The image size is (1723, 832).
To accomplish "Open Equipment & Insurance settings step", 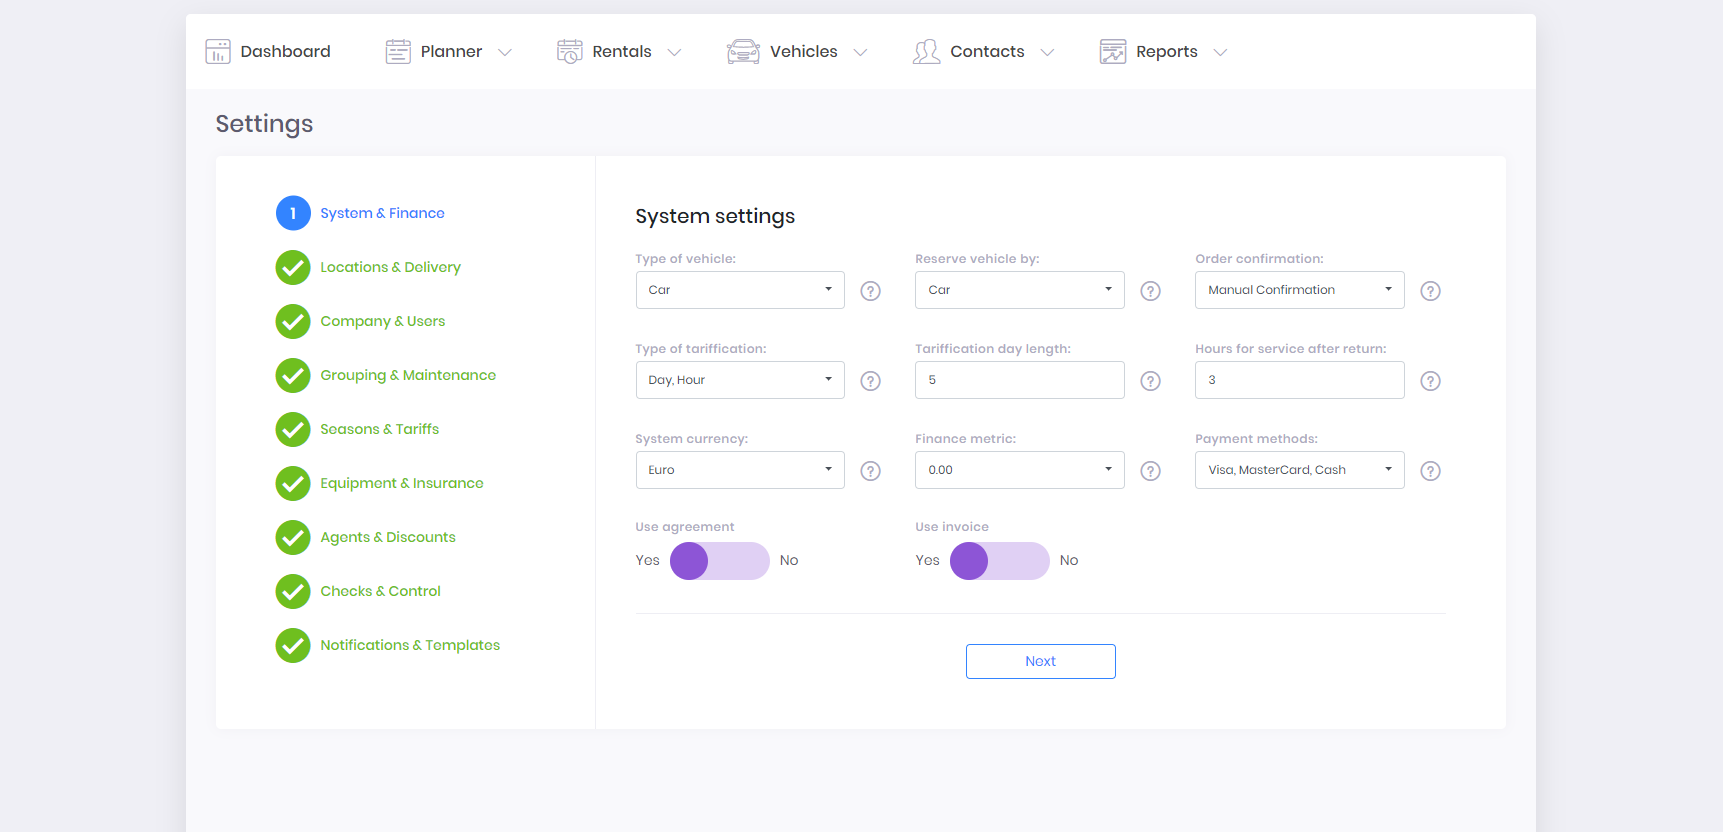I will (x=401, y=483).
